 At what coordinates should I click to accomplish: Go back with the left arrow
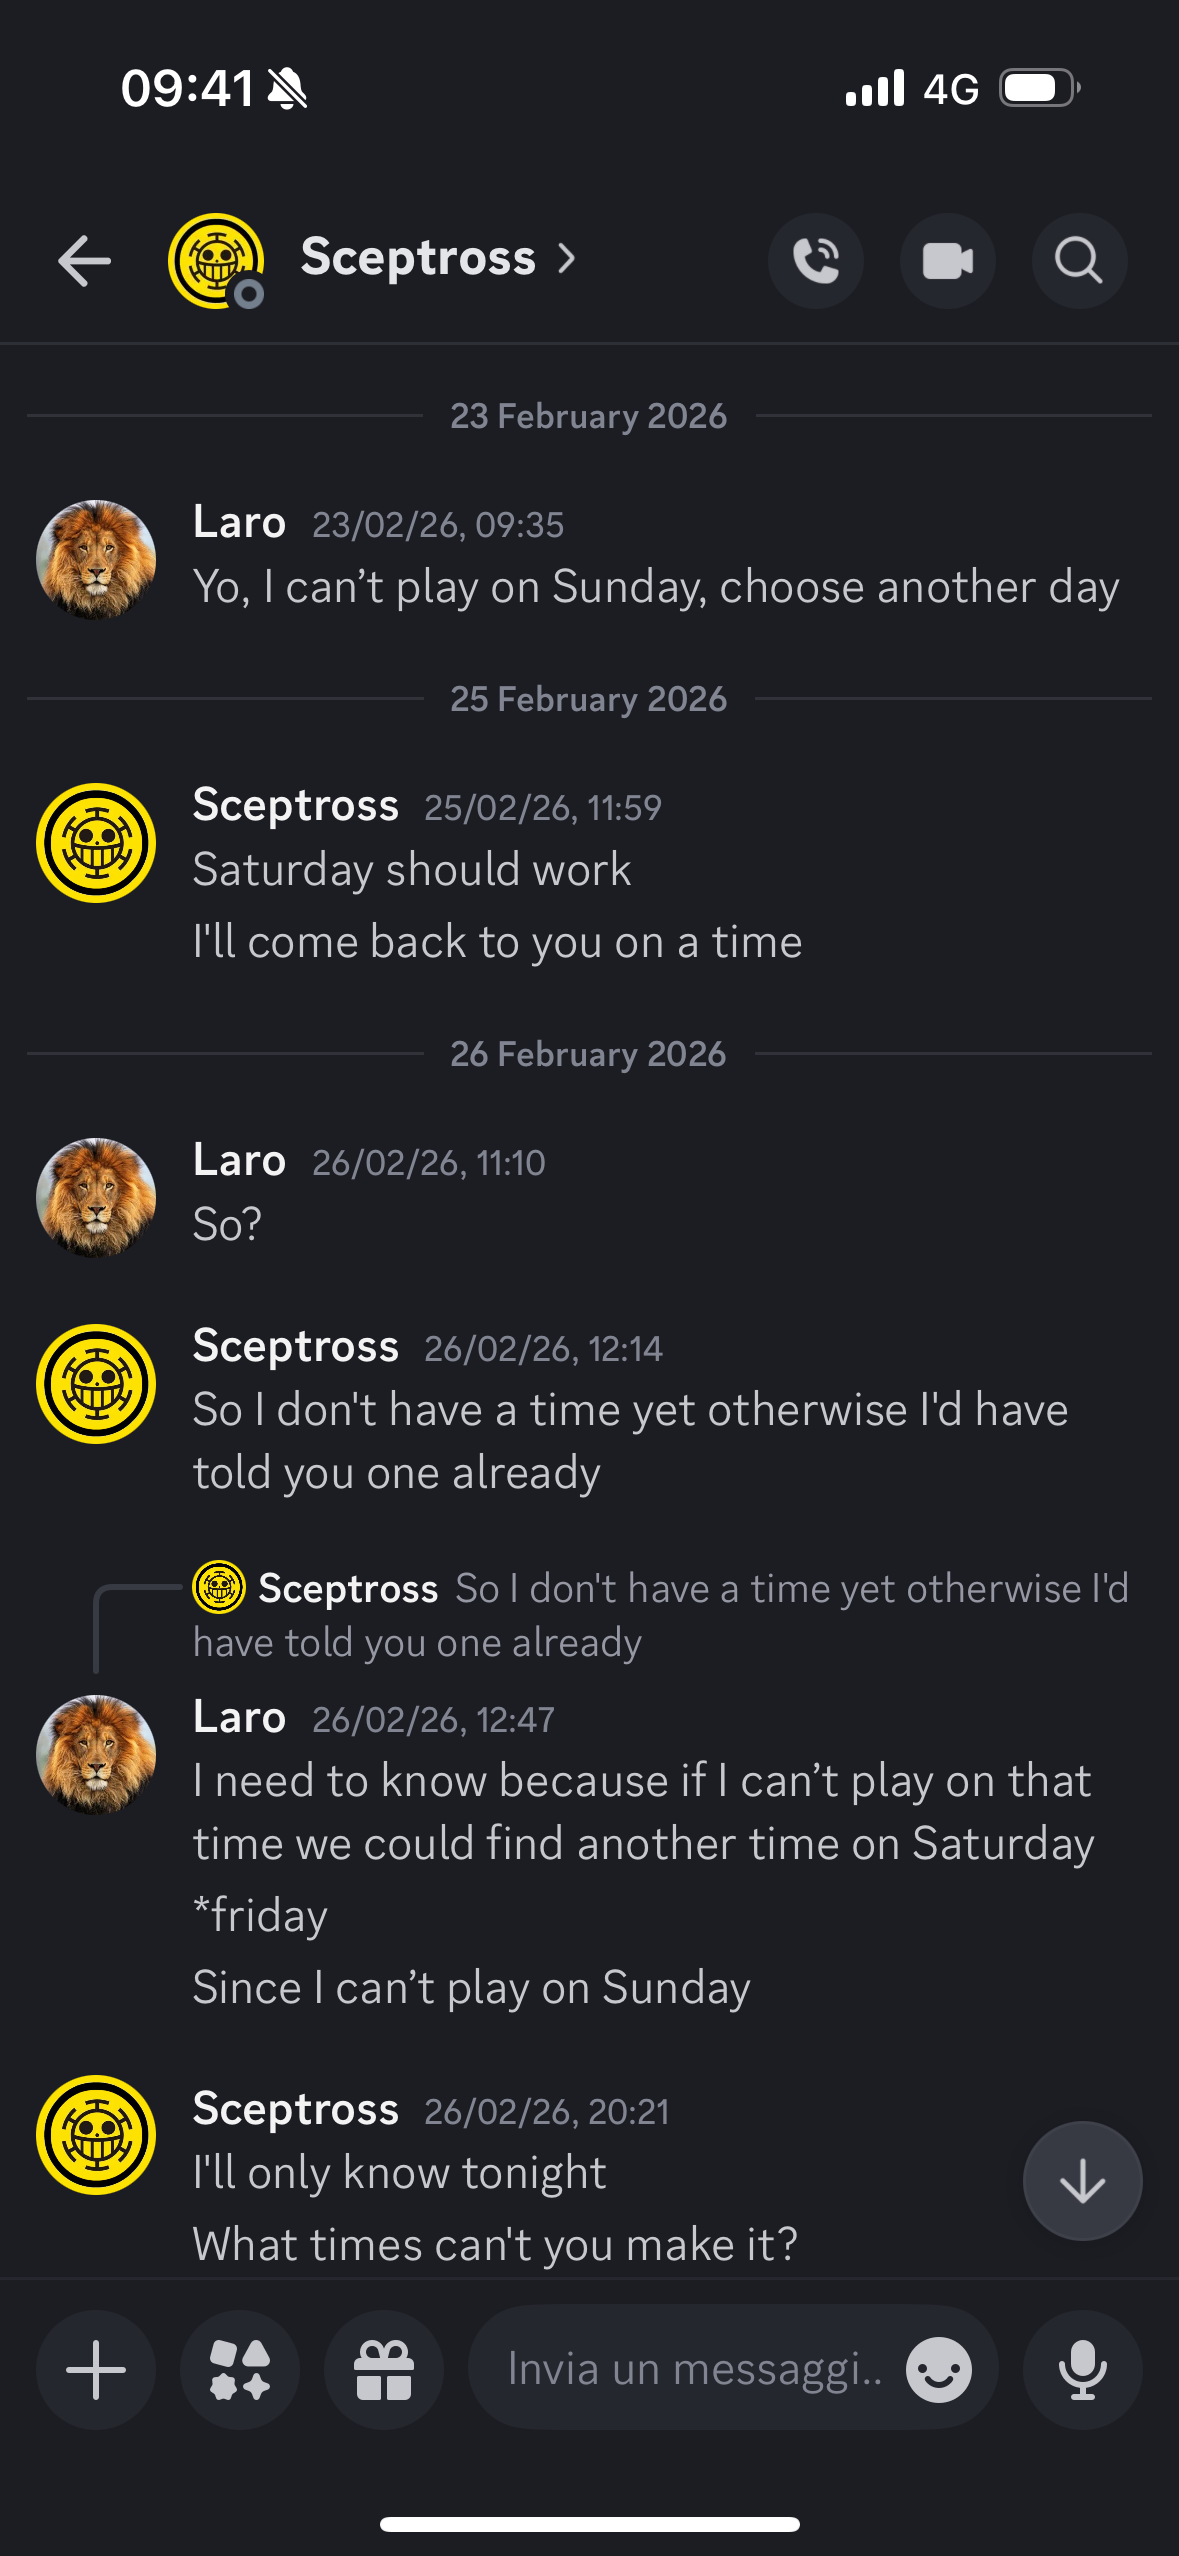coord(85,261)
